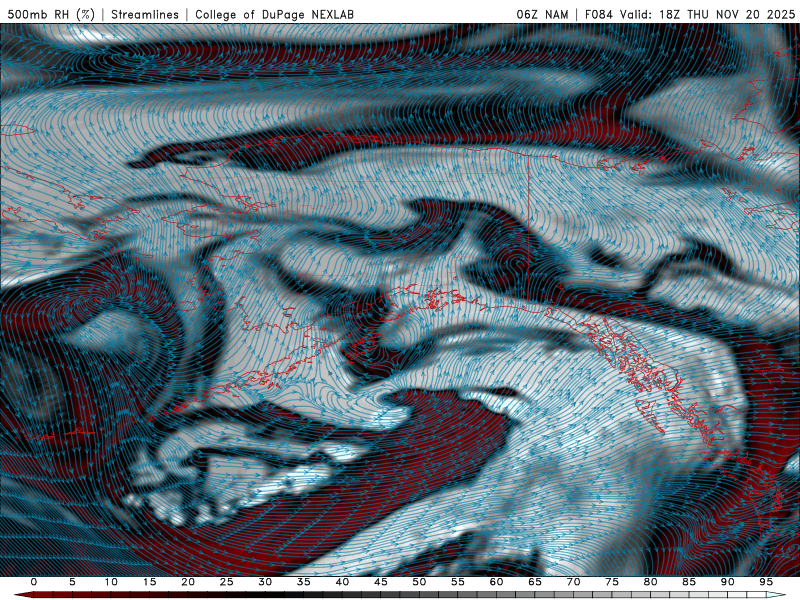The height and width of the screenshot is (600, 800).
Task: Click the 'F084' forecast hour text
Action: (598, 14)
